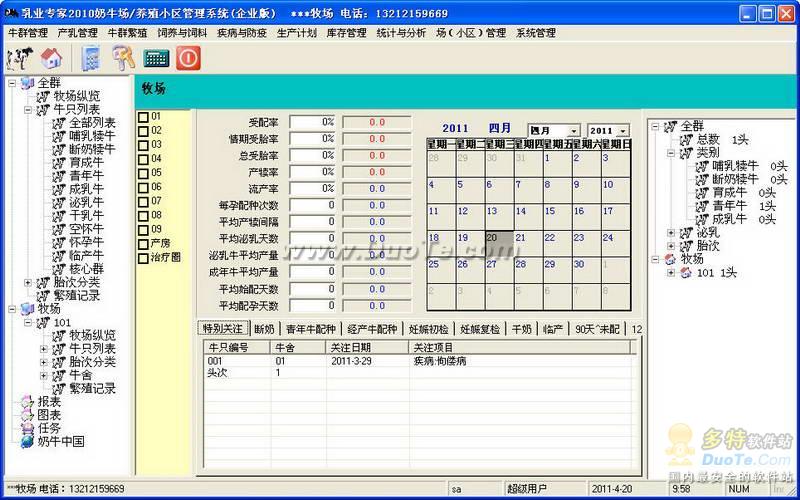Select table row with 牛只编号 001
This screenshot has height=500, width=800.
[x=419, y=361]
